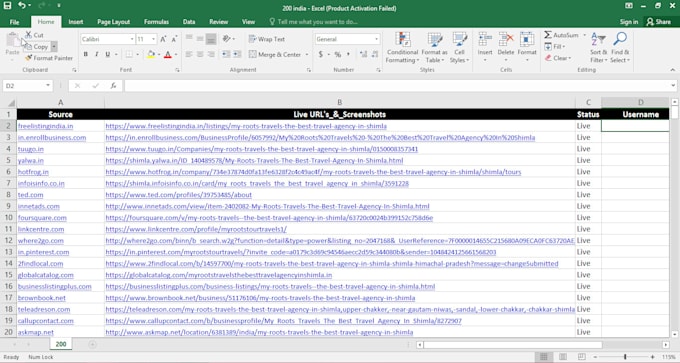Switch to the Review tab
The height and width of the screenshot is (363, 680).
click(x=219, y=22)
